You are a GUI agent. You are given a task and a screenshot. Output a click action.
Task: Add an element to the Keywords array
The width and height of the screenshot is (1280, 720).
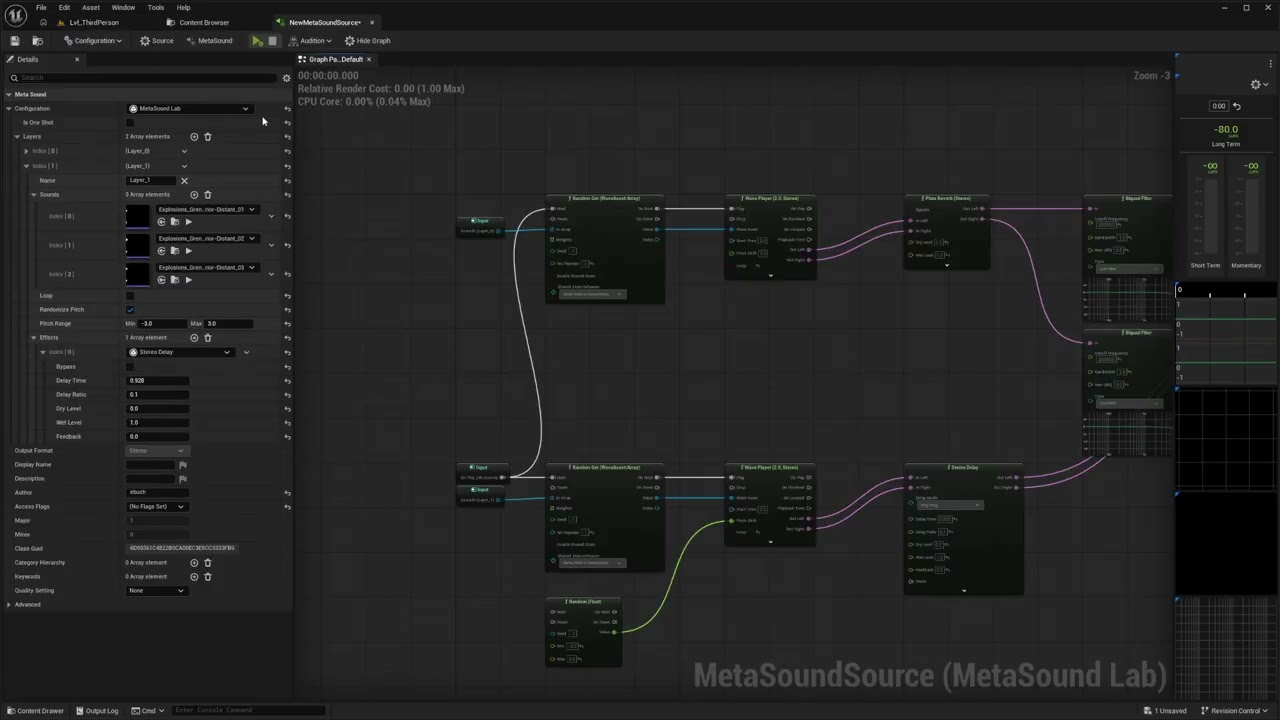click(194, 577)
